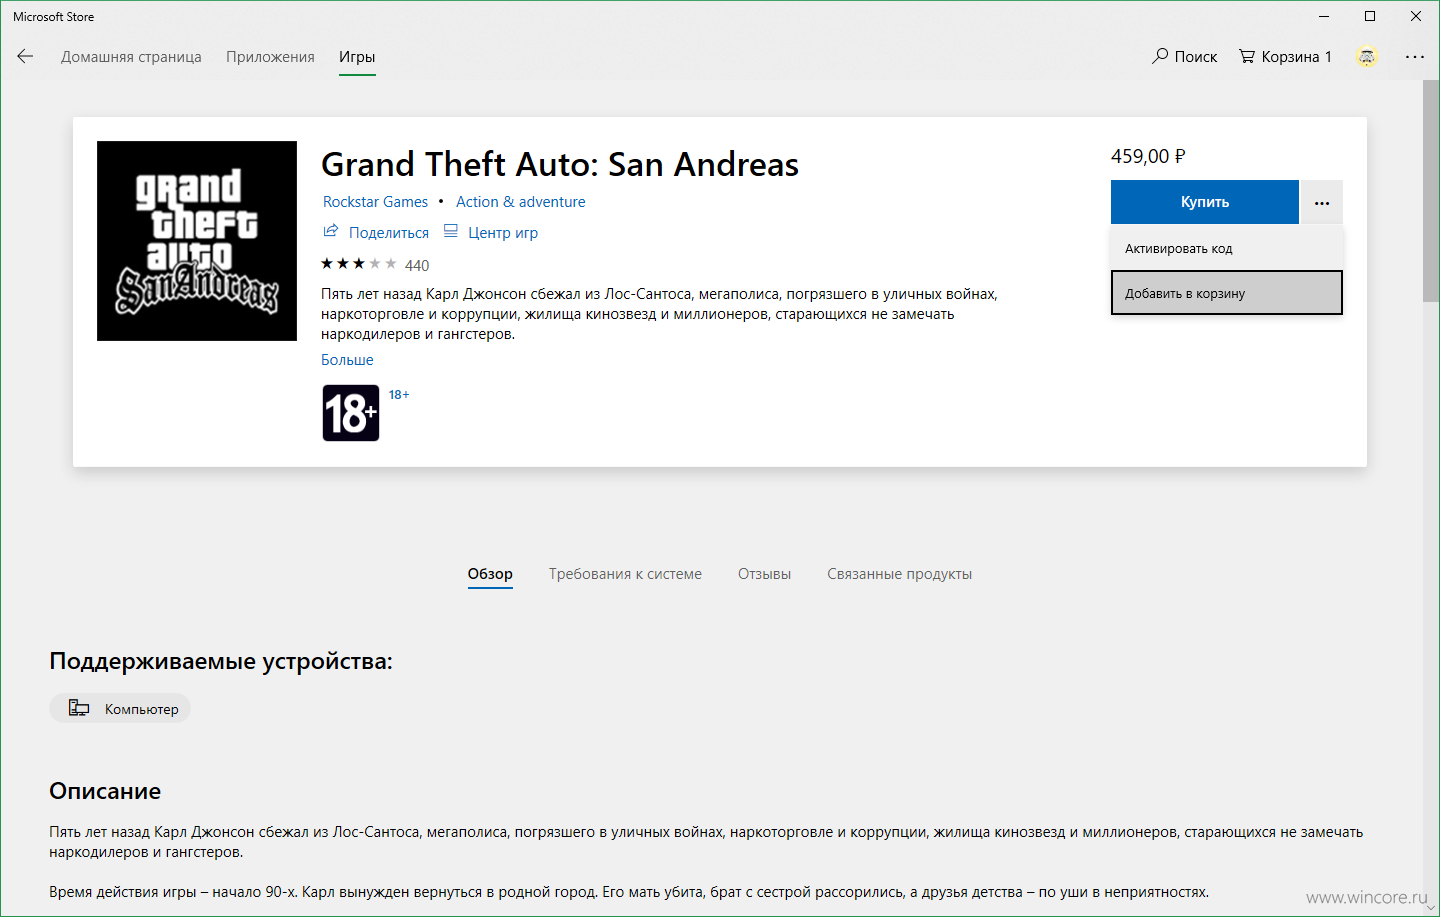Open the Домашняя страница tab

click(x=131, y=57)
